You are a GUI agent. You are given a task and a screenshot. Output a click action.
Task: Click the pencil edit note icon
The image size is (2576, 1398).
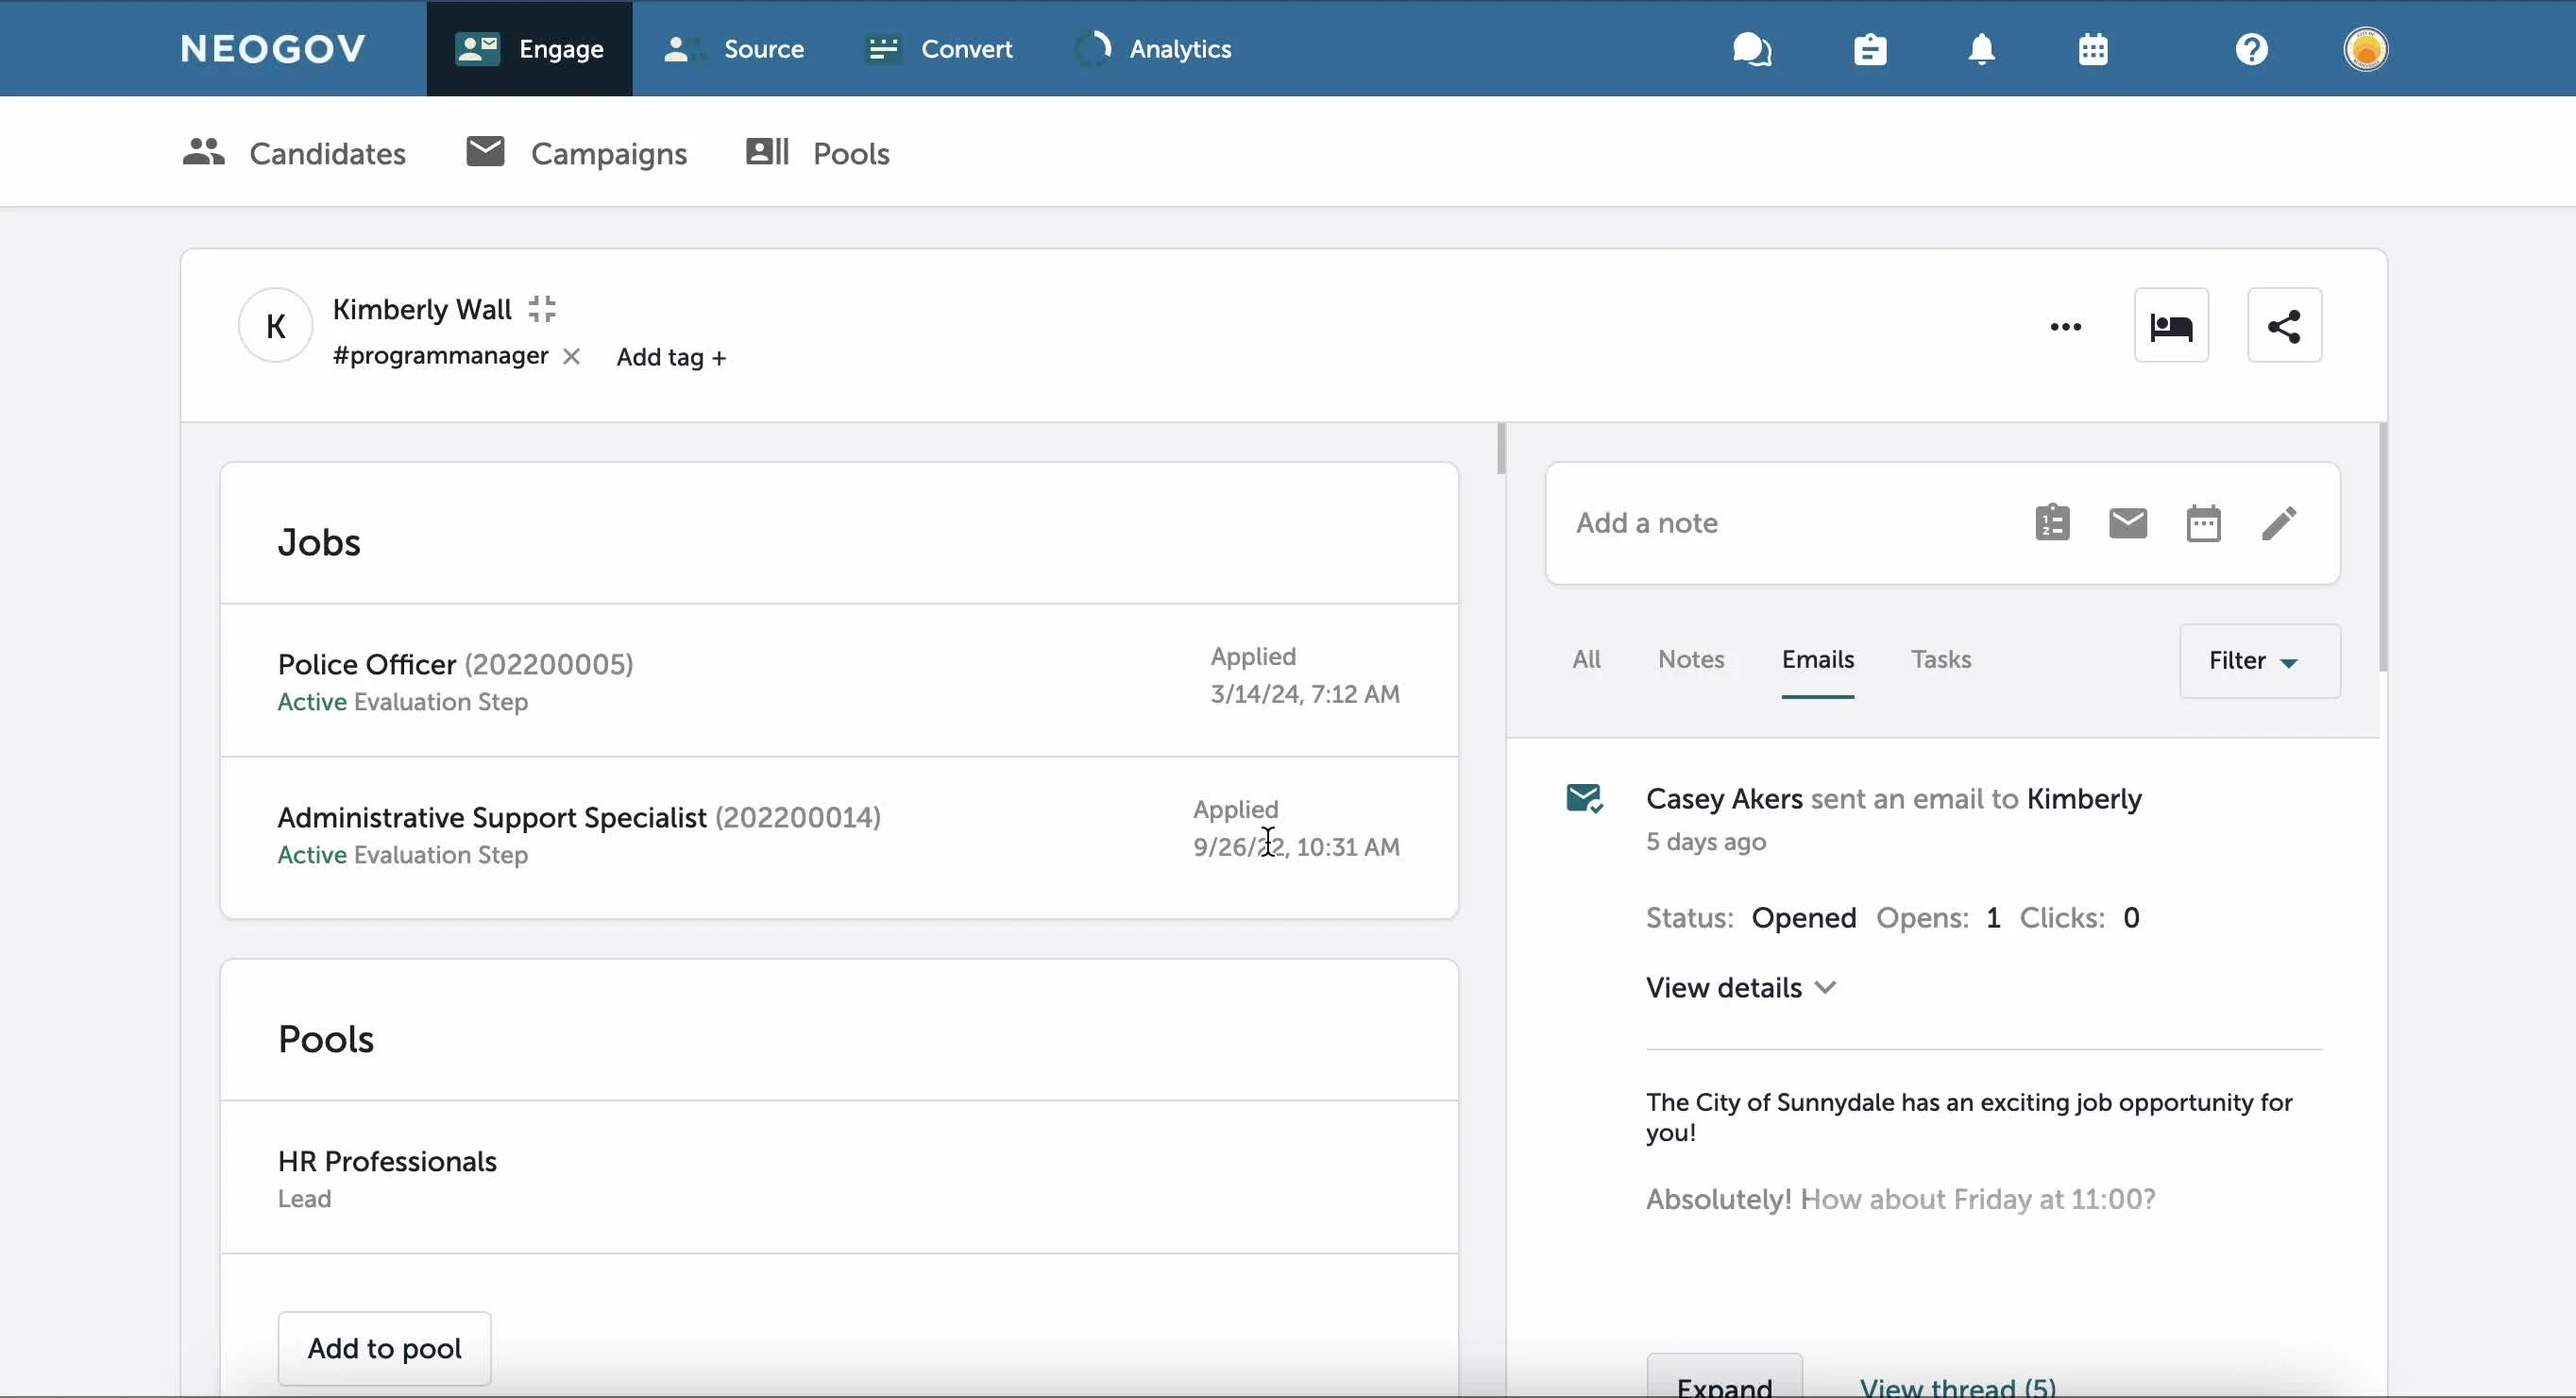point(2279,523)
